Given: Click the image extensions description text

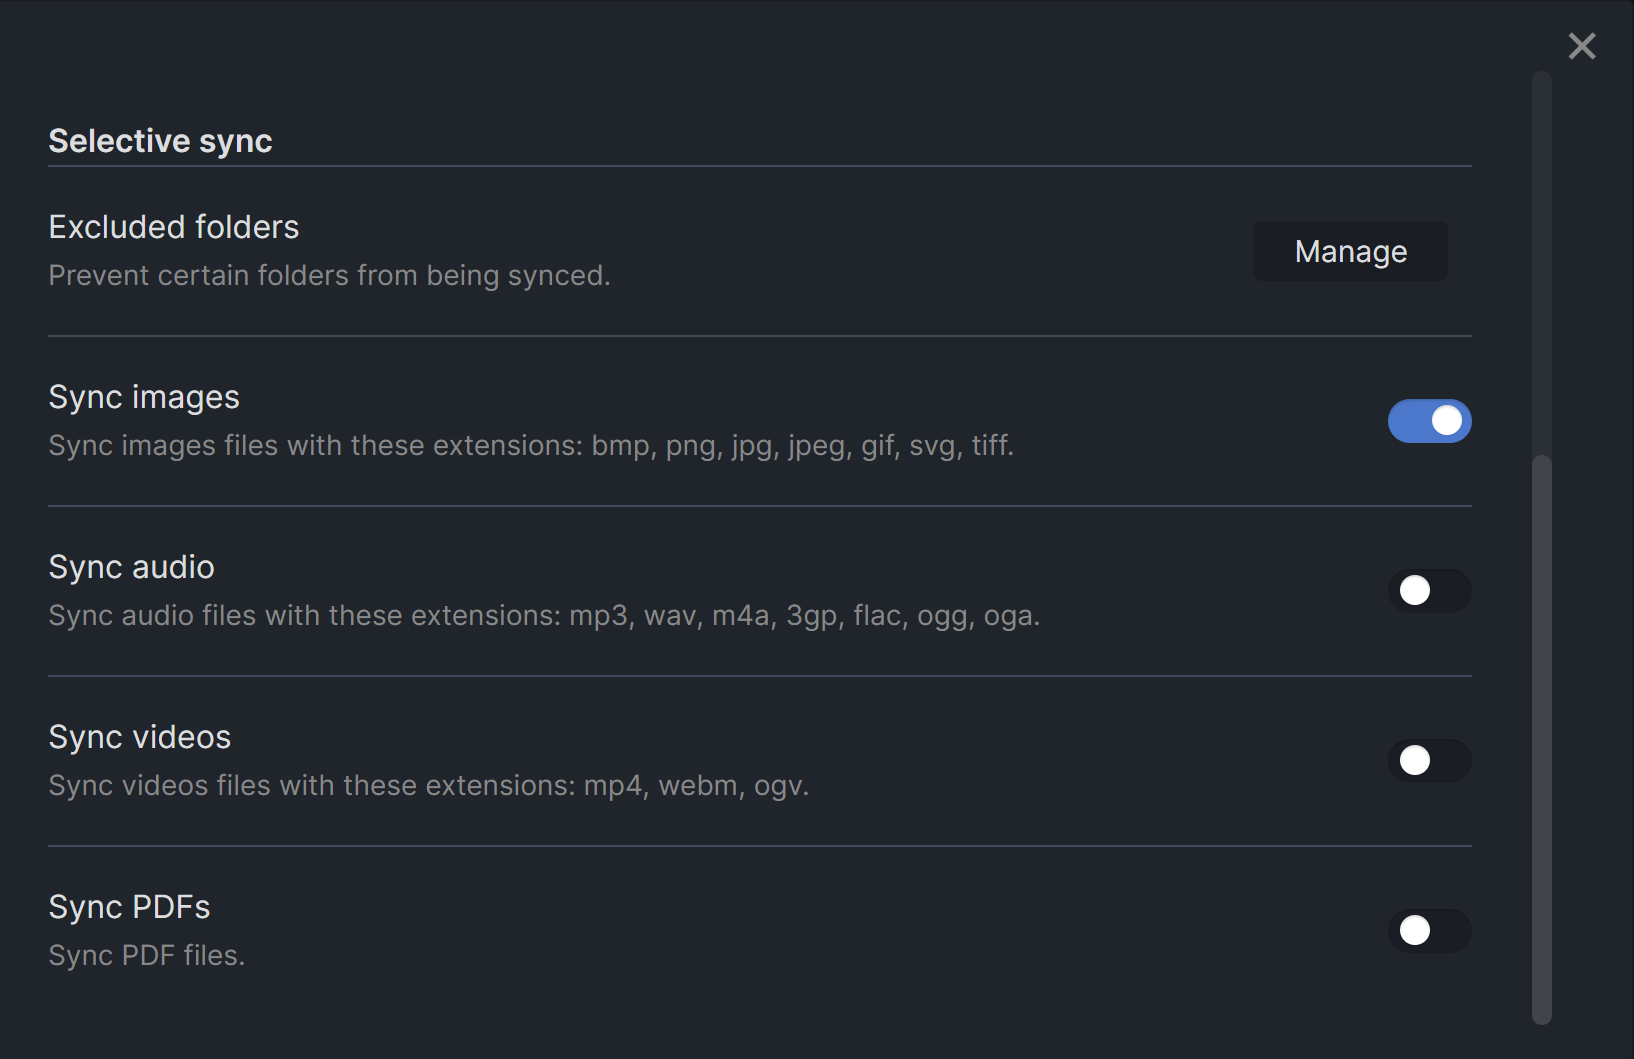Looking at the screenshot, I should coord(531,445).
